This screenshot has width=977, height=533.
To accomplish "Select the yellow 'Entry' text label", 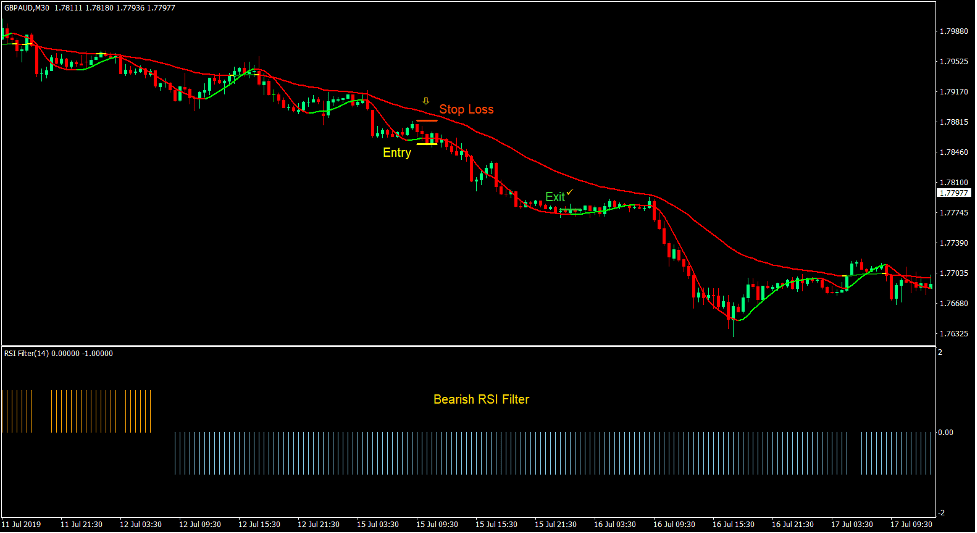I will click(397, 153).
